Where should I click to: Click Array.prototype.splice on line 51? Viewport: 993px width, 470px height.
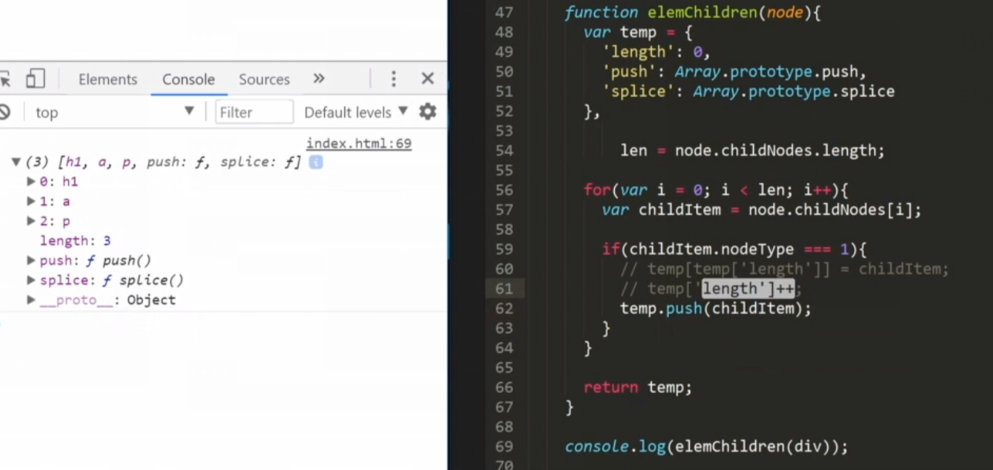pos(794,92)
